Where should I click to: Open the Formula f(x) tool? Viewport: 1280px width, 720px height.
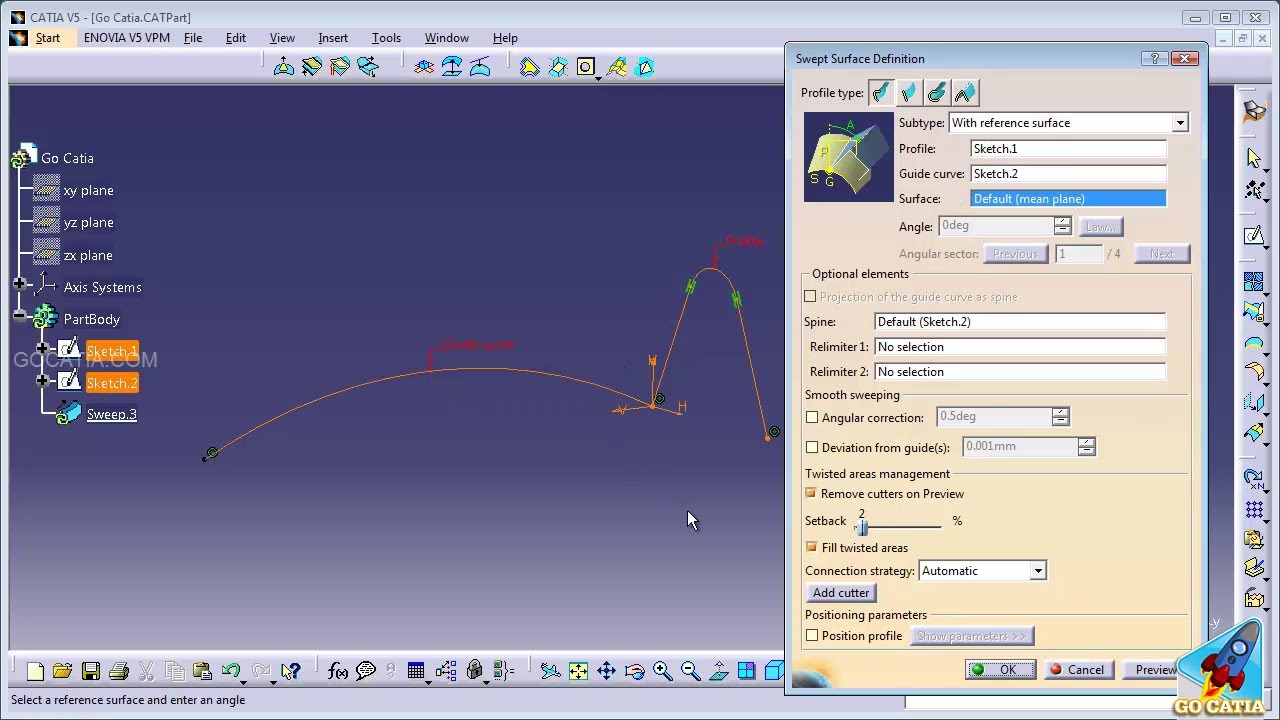pyautogui.click(x=338, y=671)
